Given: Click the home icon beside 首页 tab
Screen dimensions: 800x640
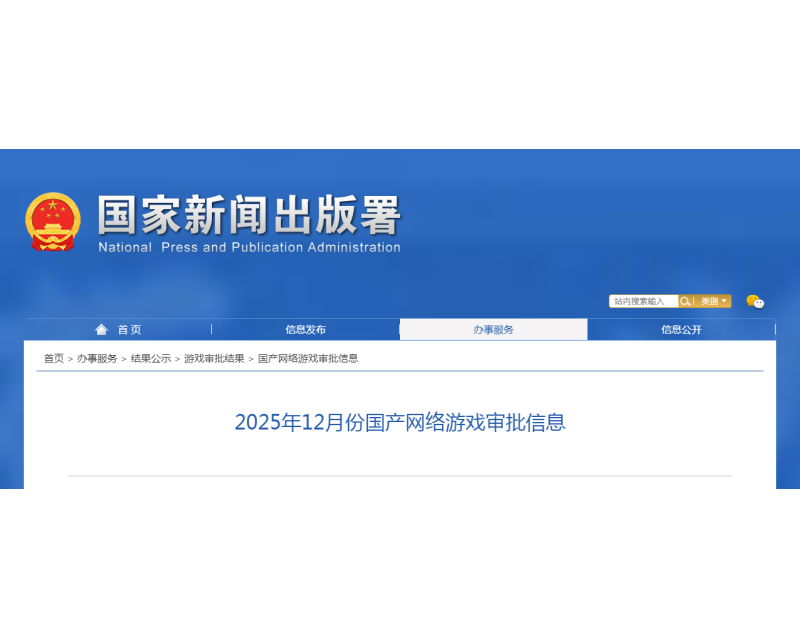Looking at the screenshot, I should click(x=99, y=328).
